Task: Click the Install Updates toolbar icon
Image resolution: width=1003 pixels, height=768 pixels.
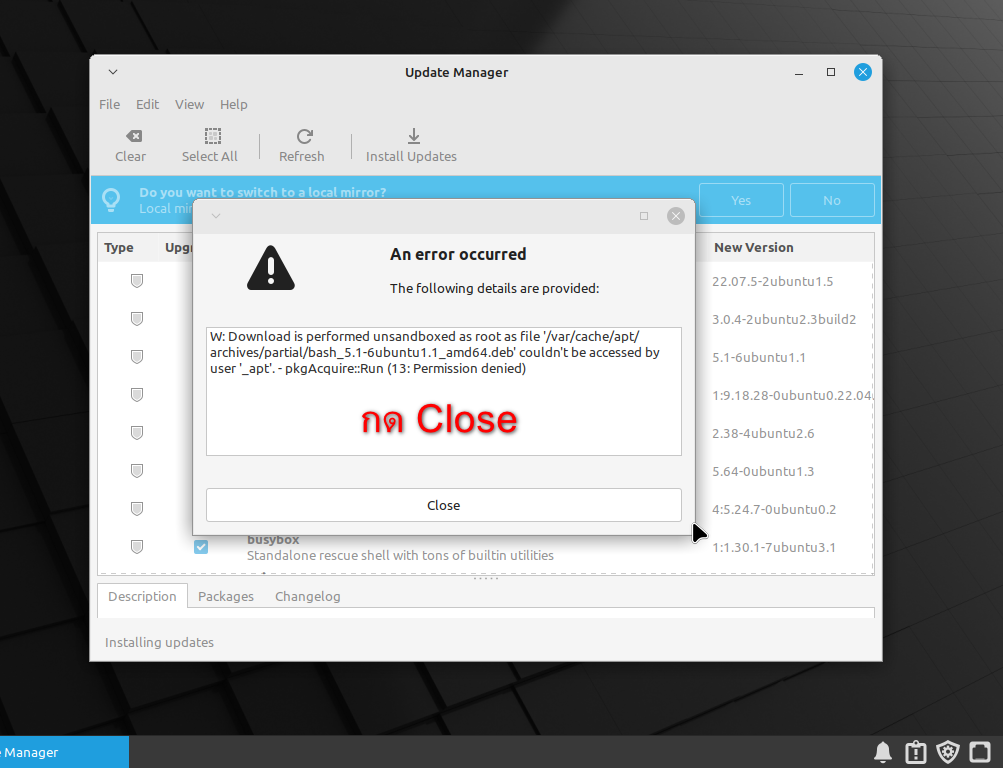Action: [x=414, y=136]
